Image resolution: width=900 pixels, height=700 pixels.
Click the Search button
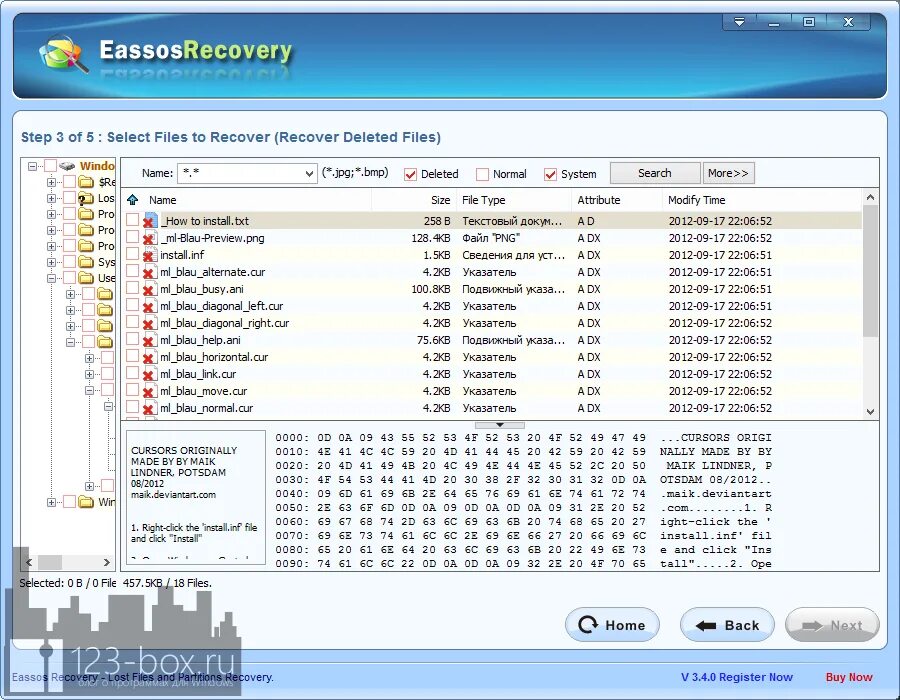click(x=655, y=173)
